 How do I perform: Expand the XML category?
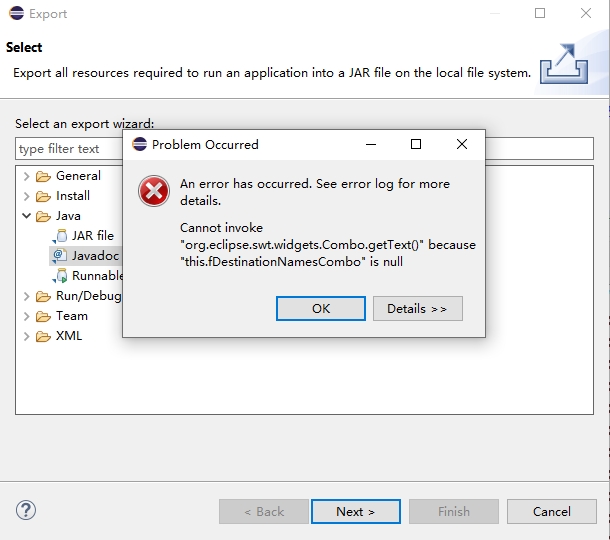[x=26, y=336]
